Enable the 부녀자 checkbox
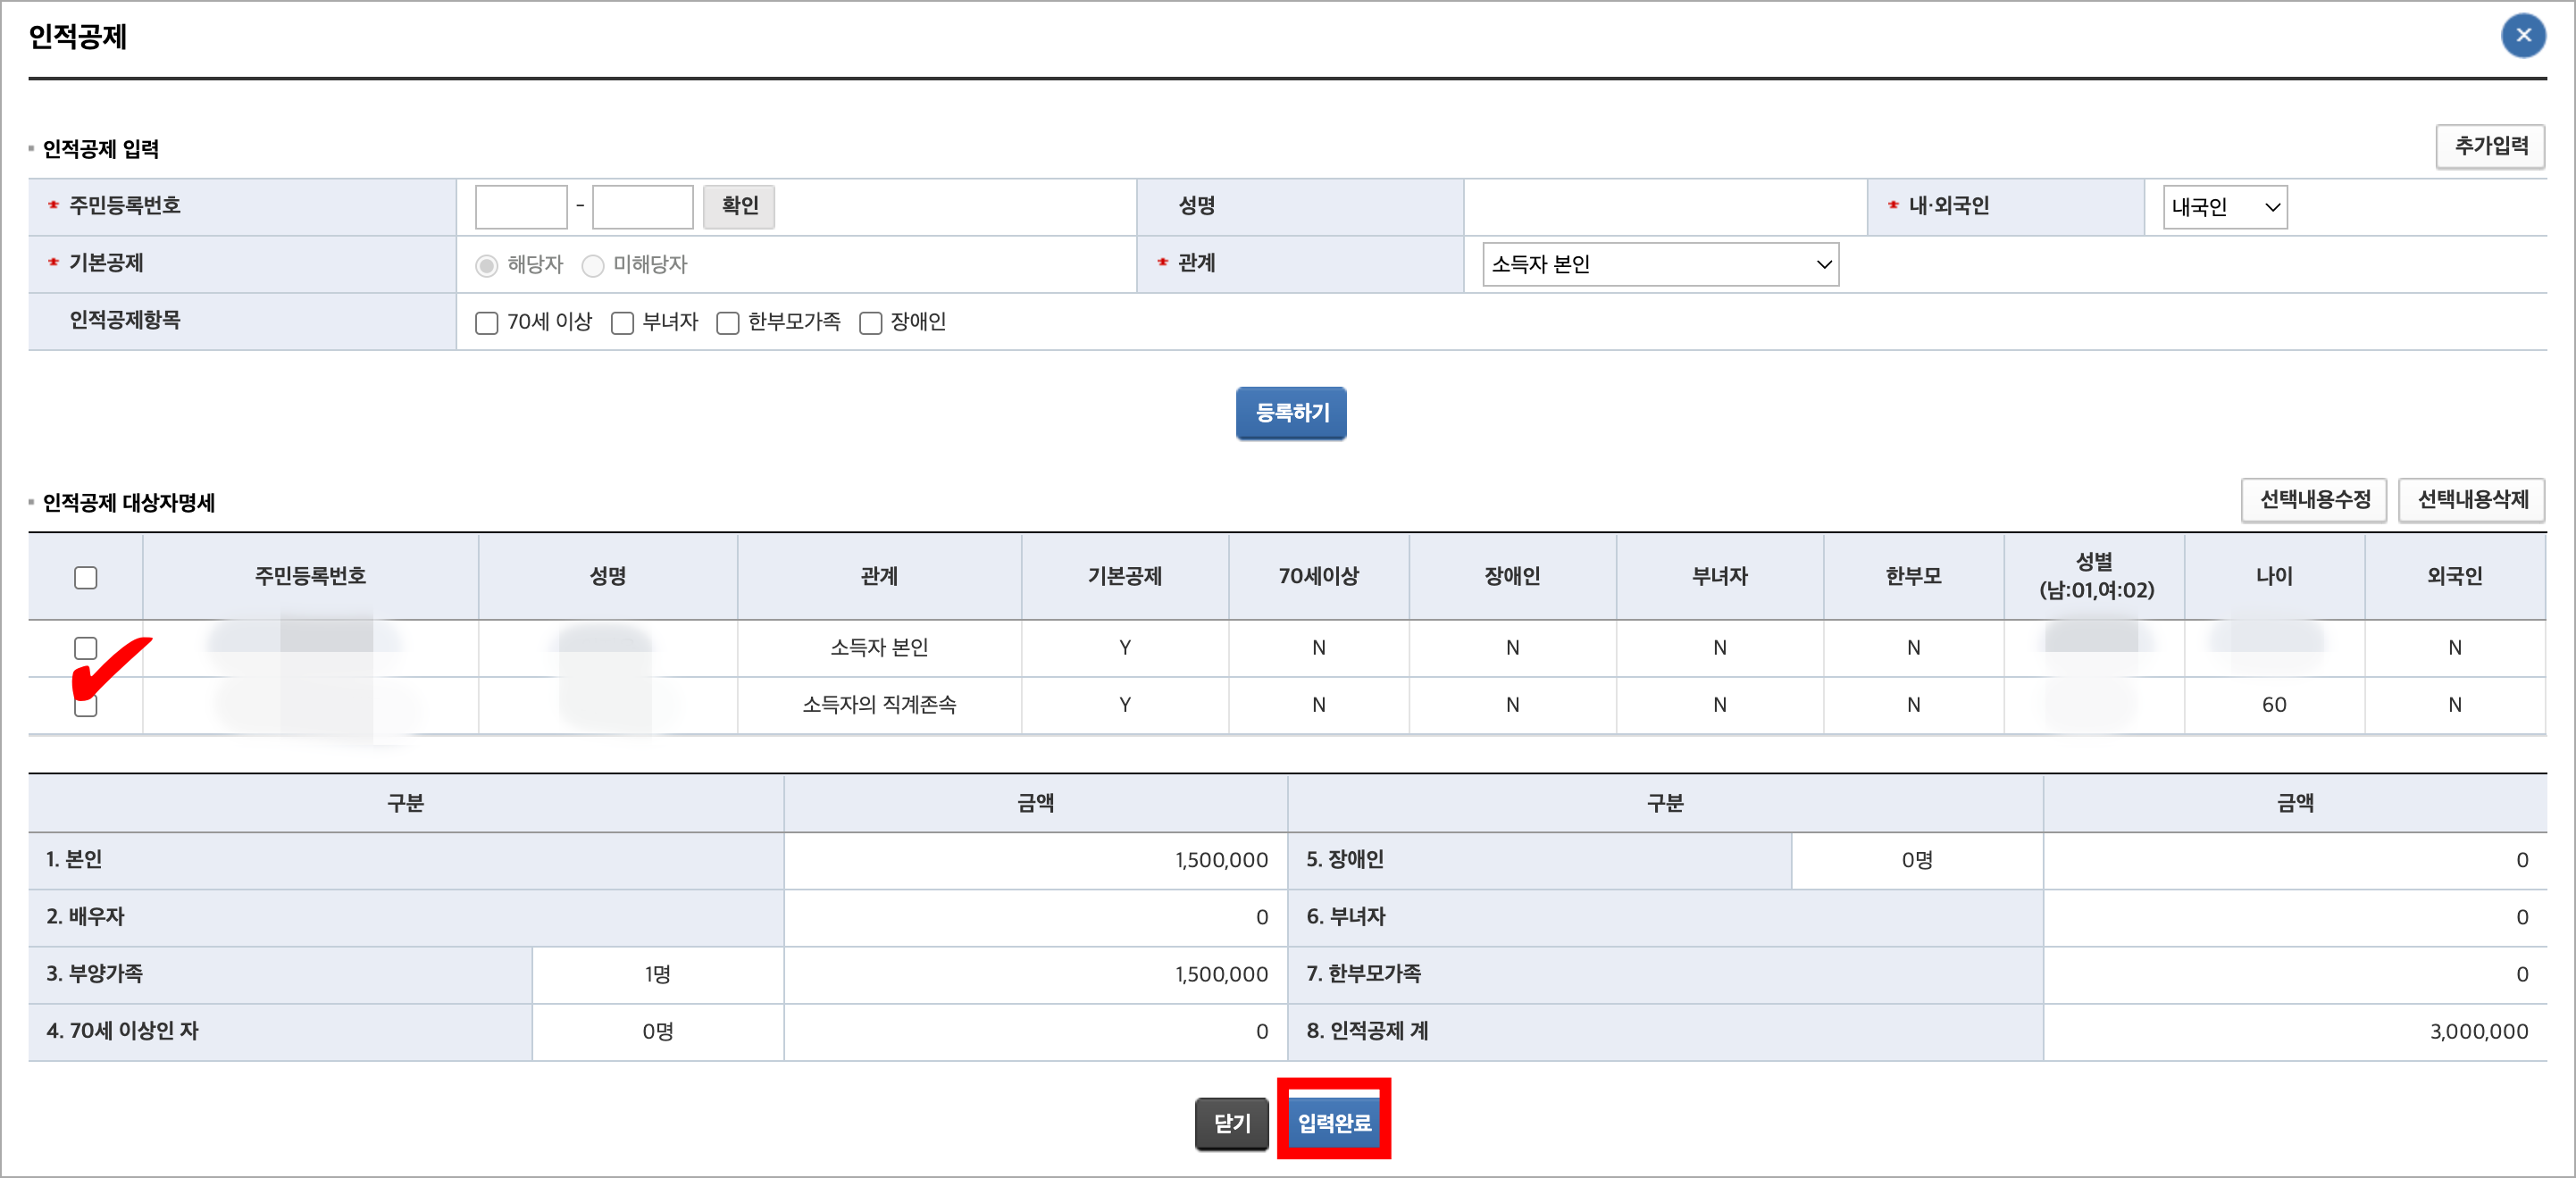 623,323
